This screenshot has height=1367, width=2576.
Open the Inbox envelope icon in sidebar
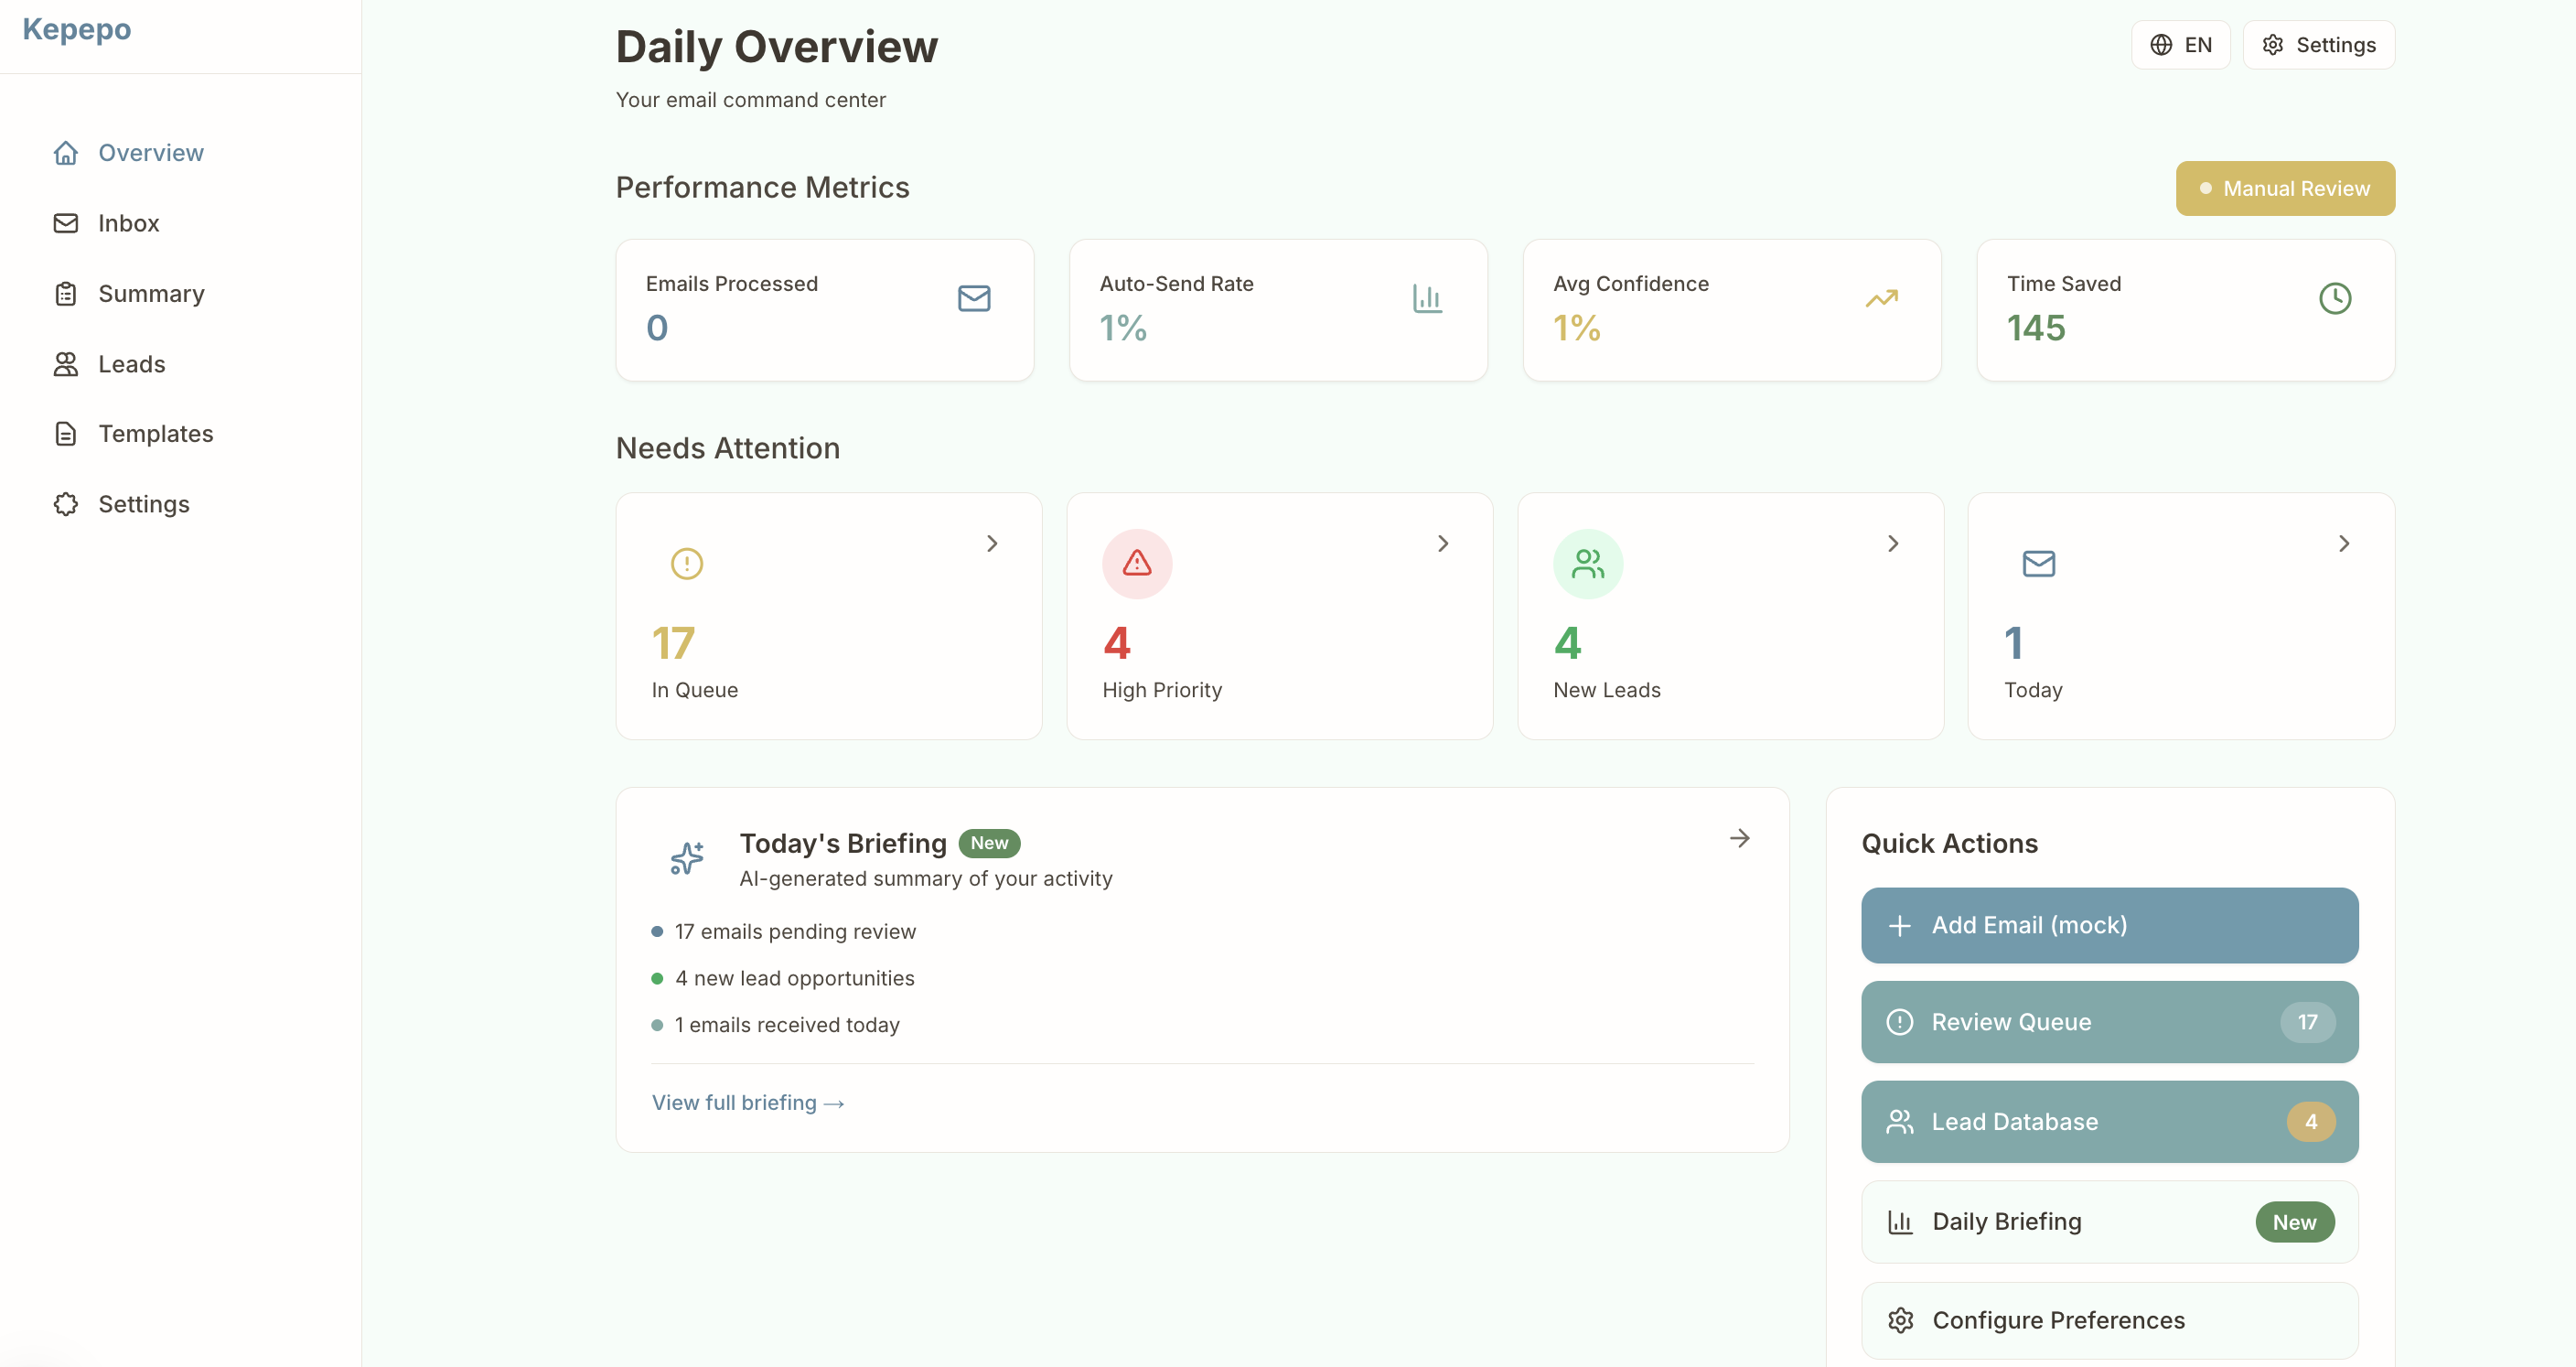coord(66,222)
